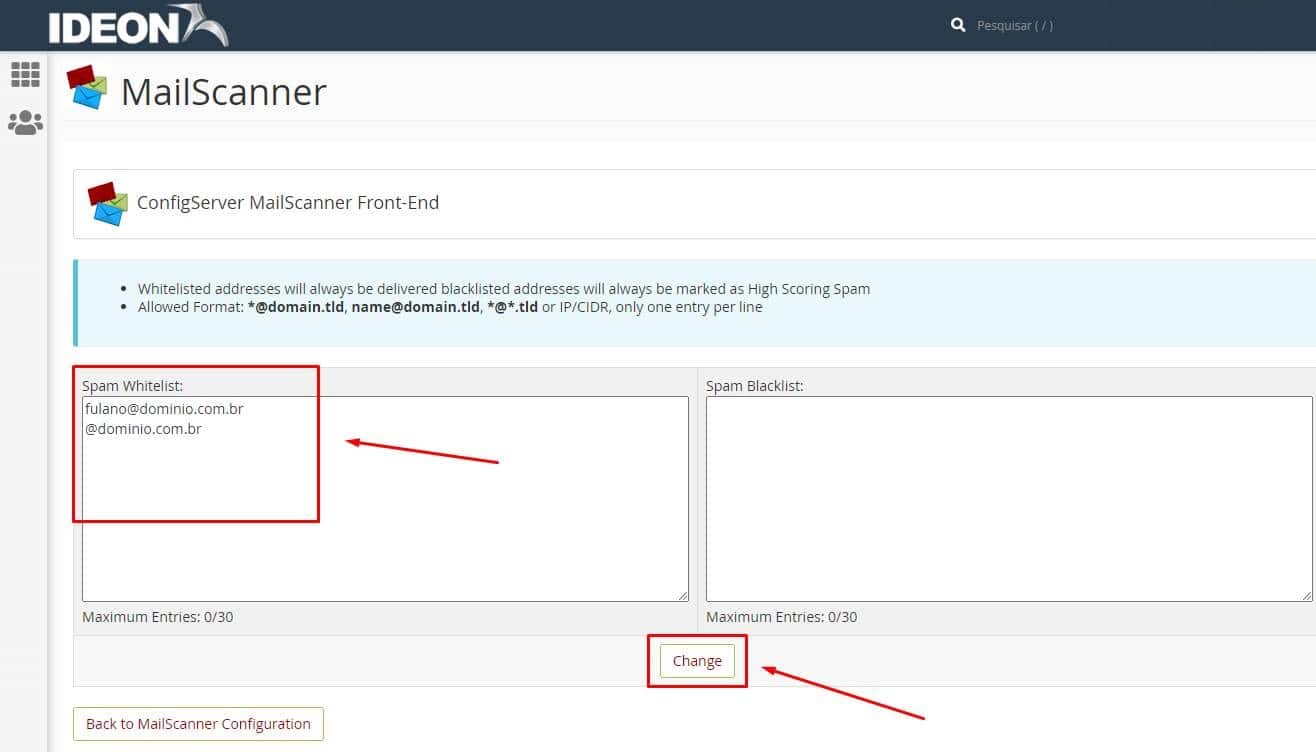The height and width of the screenshot is (752, 1316).
Task: Click the Maximum Entries 0/30 text under blacklist
Action: (781, 616)
